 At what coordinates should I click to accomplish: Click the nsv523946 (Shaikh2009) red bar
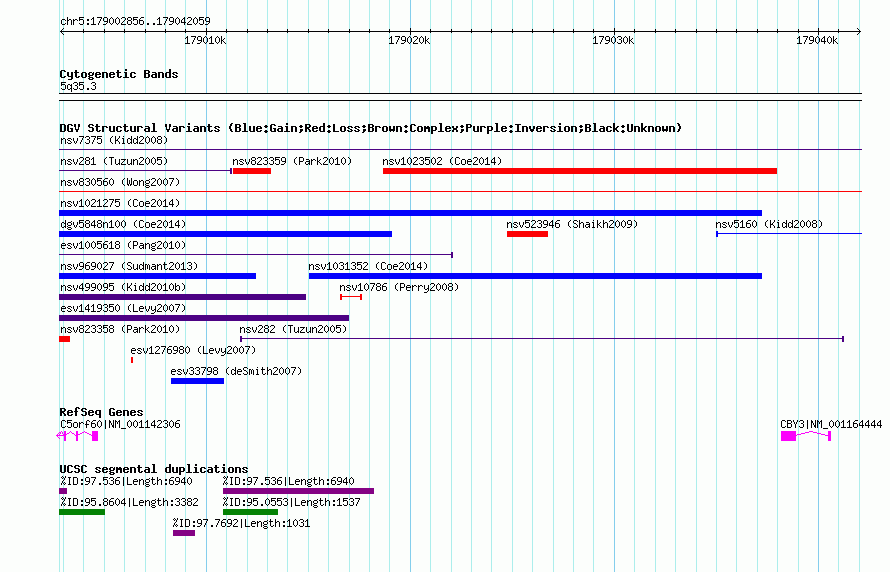click(527, 234)
